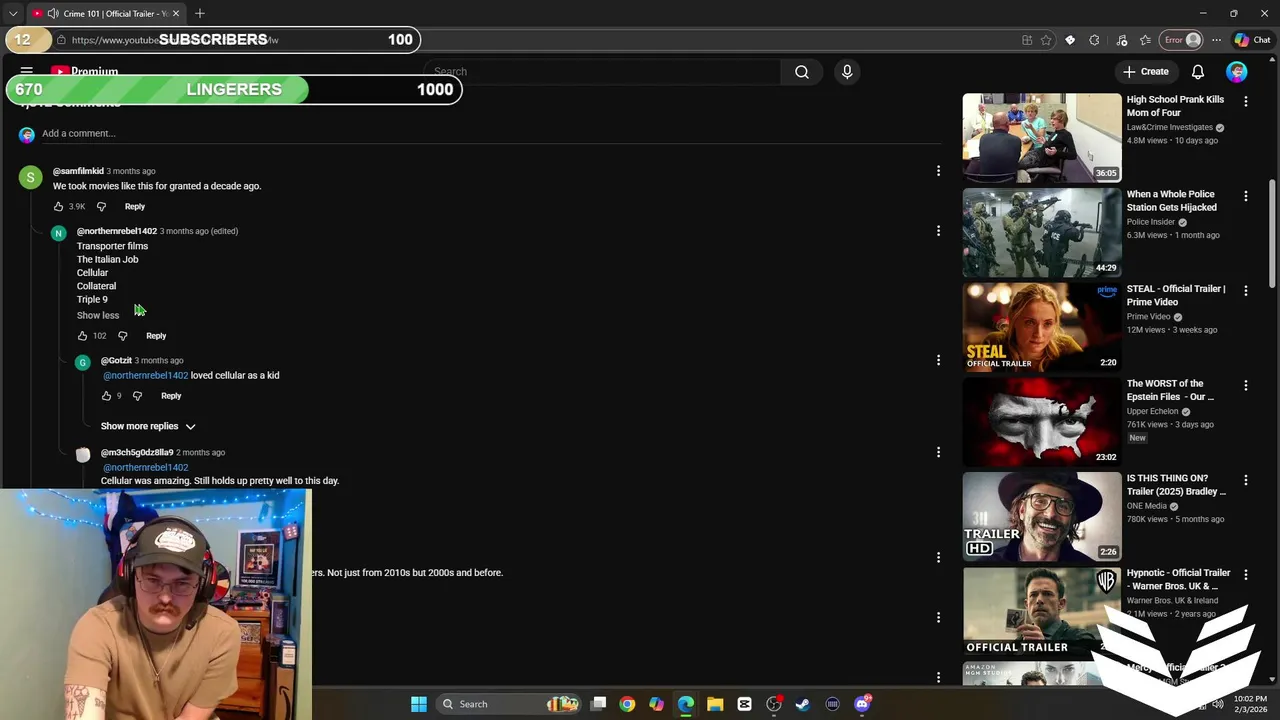Screen dimensions: 1280x720
Task: Open action menu for @northernrebel1402 reply
Action: [938, 231]
